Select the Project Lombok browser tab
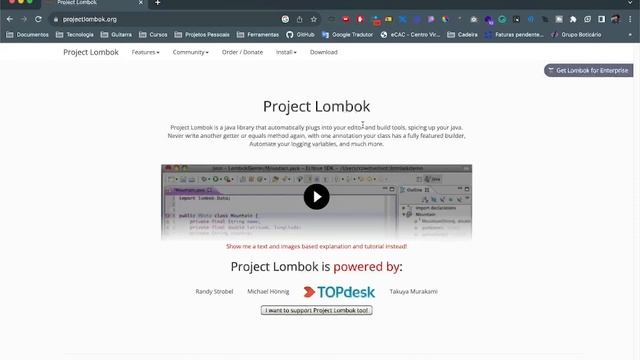640x360 pixels. (x=94, y=3)
